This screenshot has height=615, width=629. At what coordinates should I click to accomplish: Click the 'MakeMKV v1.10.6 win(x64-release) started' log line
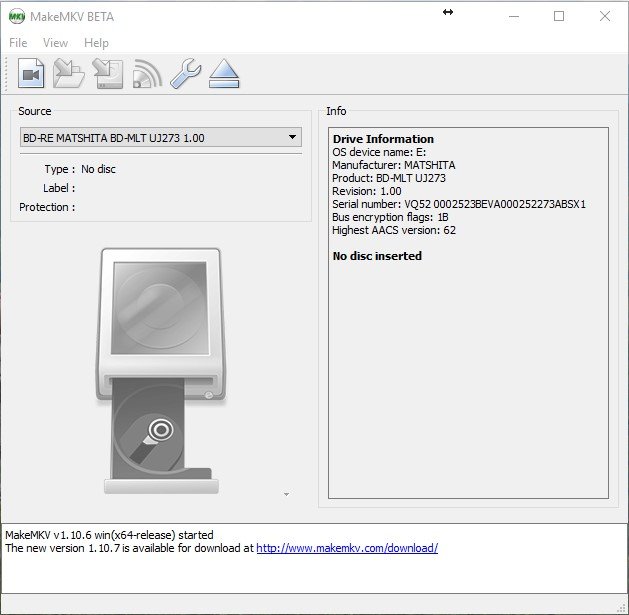tap(109, 535)
